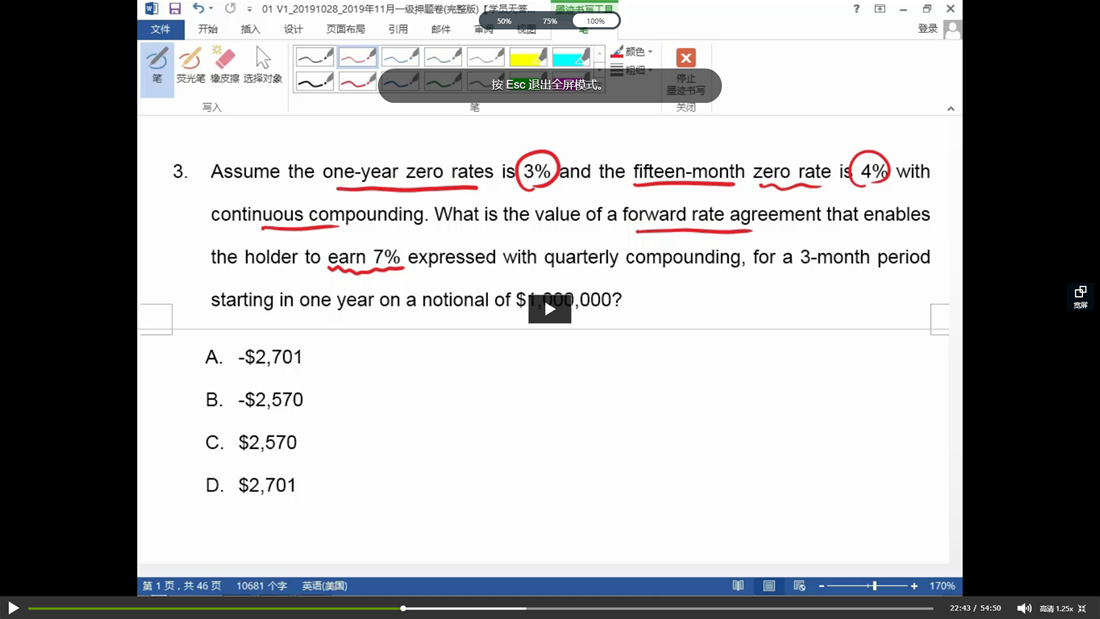The width and height of the screenshot is (1100, 619).
Task: Zoom in with the plus button
Action: 914,586
